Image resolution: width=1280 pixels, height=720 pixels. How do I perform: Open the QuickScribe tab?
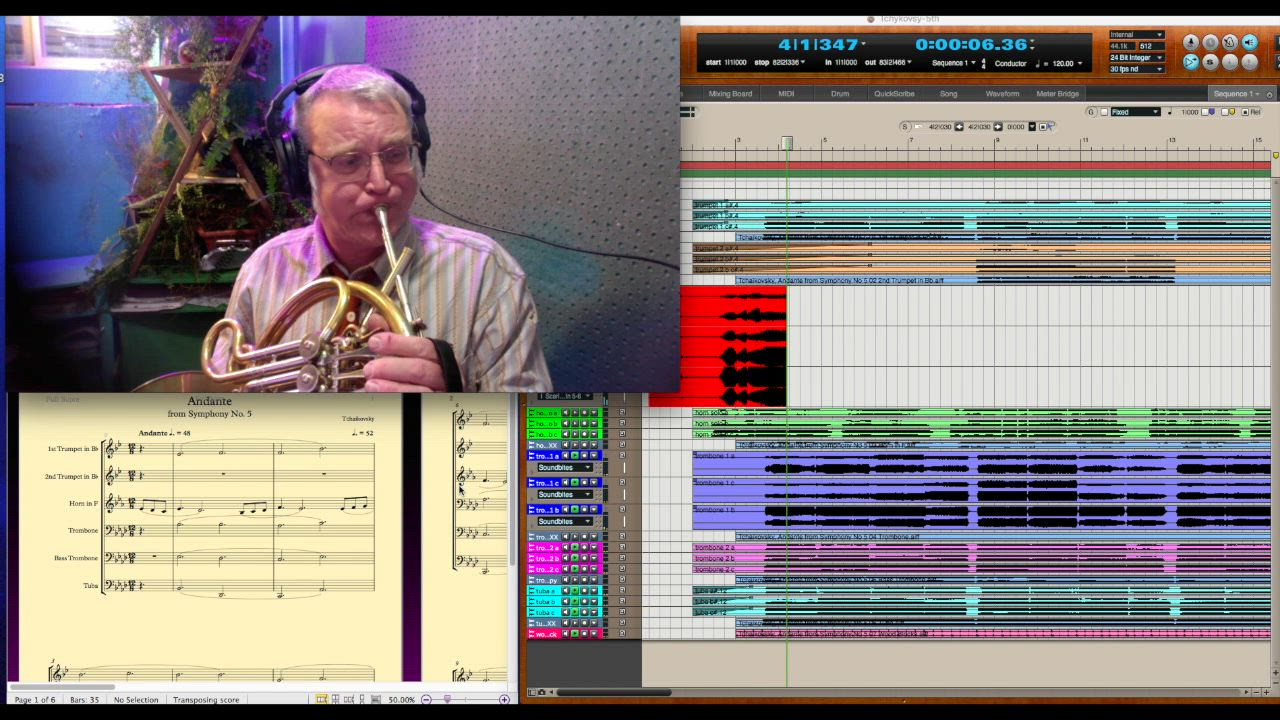tap(894, 94)
